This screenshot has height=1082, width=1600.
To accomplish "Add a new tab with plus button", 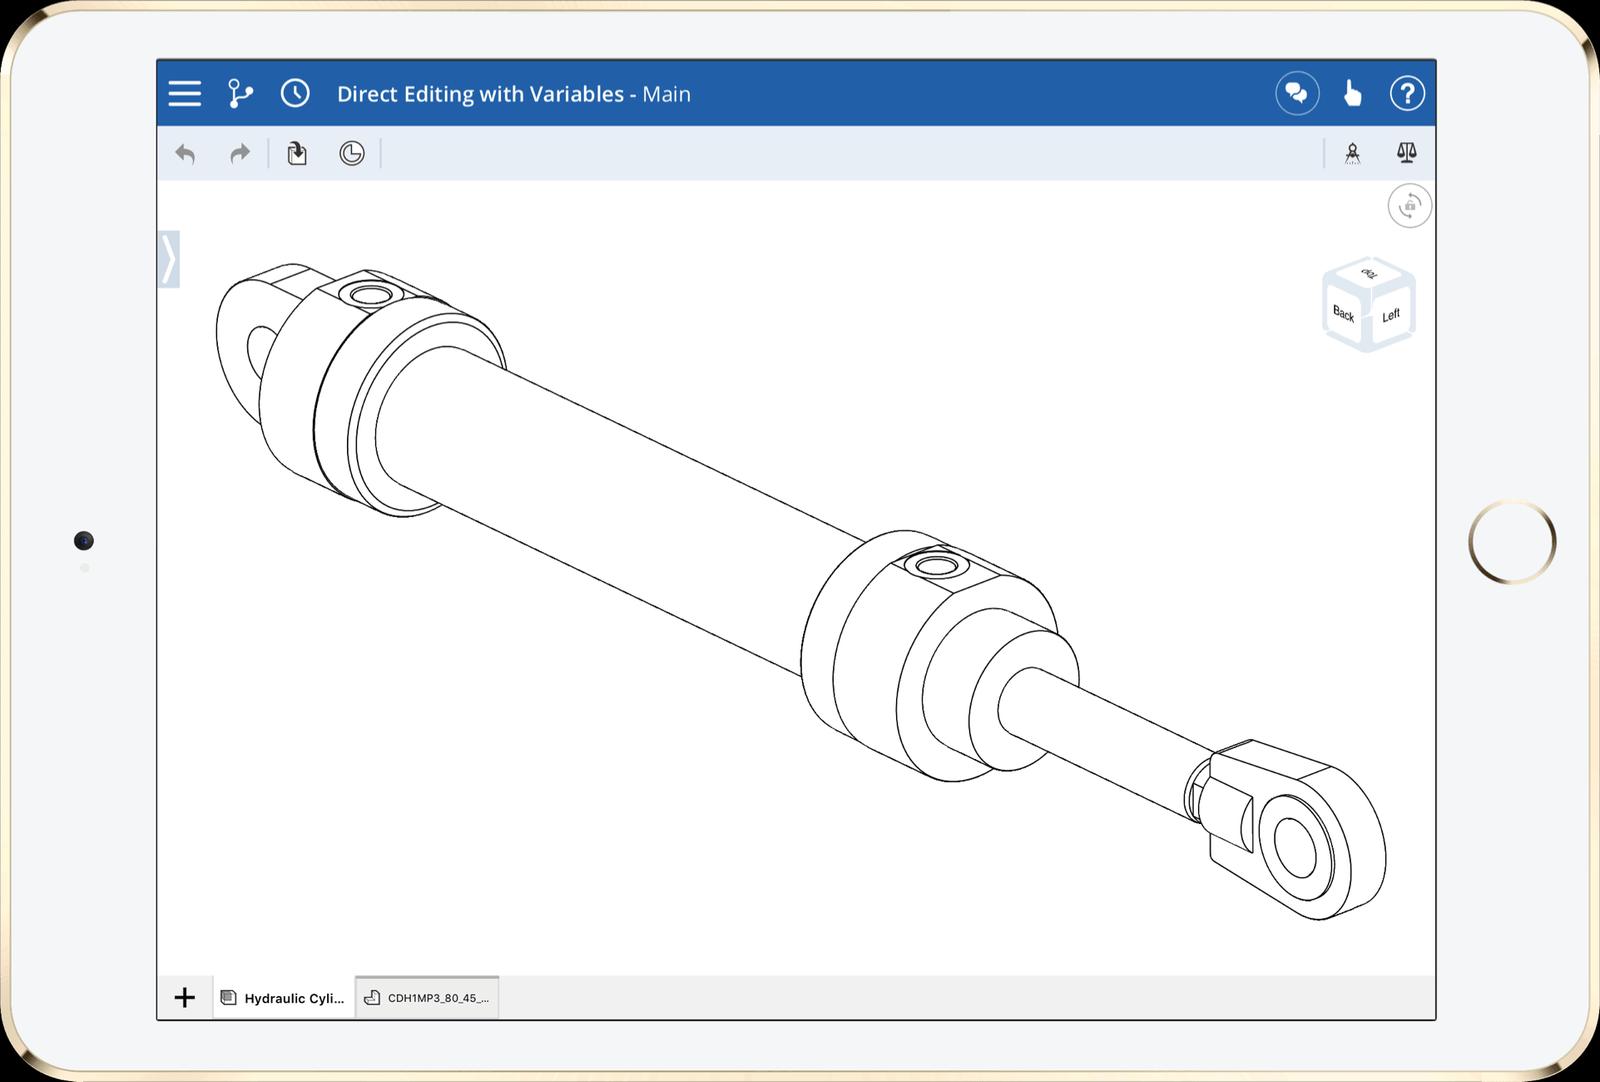I will tap(185, 998).
